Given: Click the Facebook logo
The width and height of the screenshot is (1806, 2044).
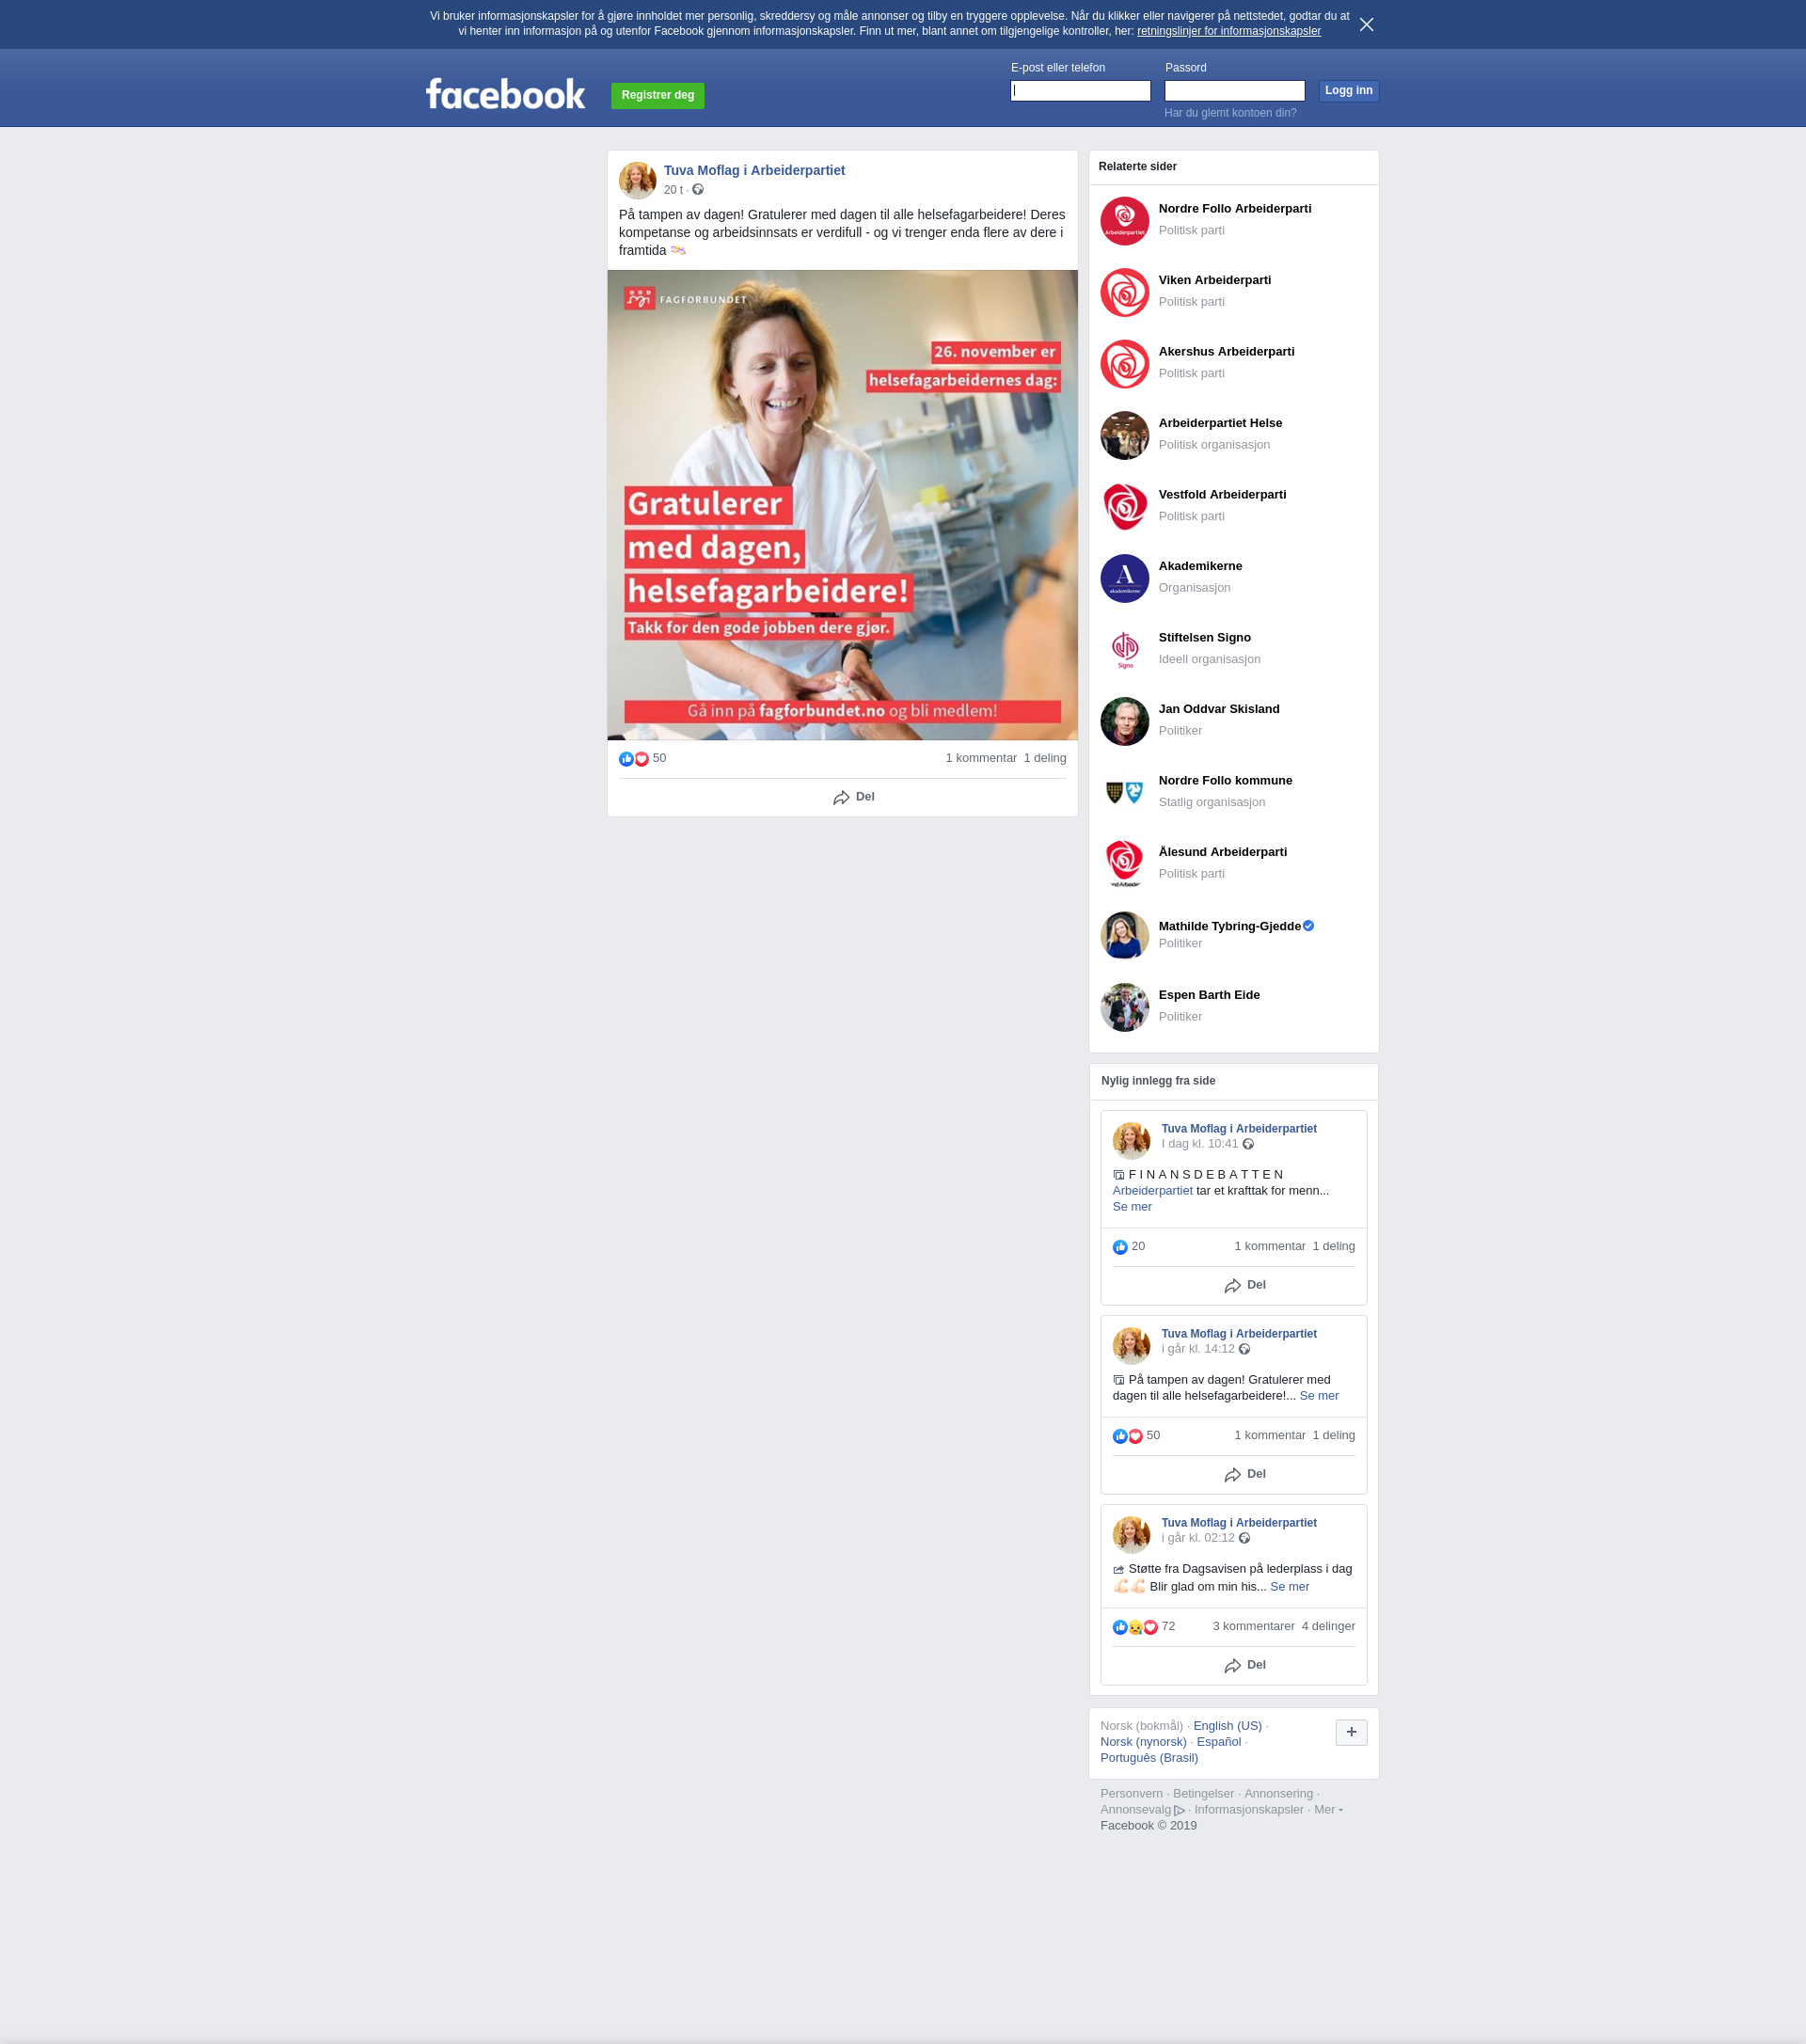Looking at the screenshot, I should tap(505, 94).
